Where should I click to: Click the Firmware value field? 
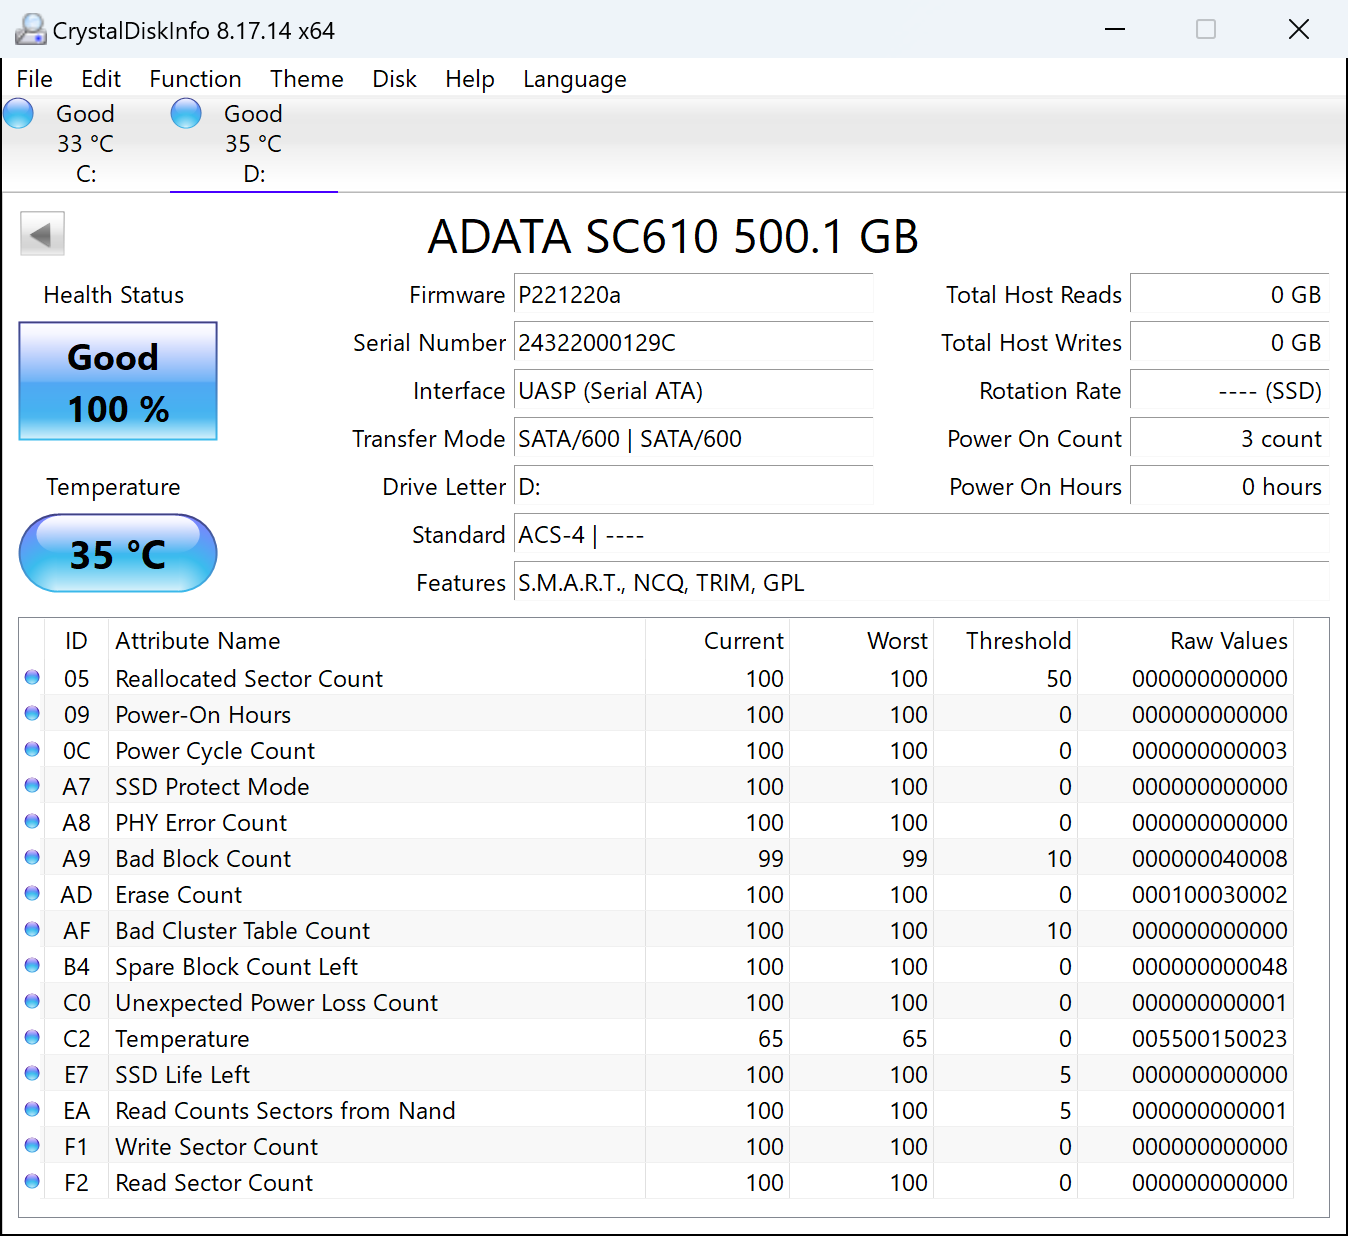(x=692, y=295)
